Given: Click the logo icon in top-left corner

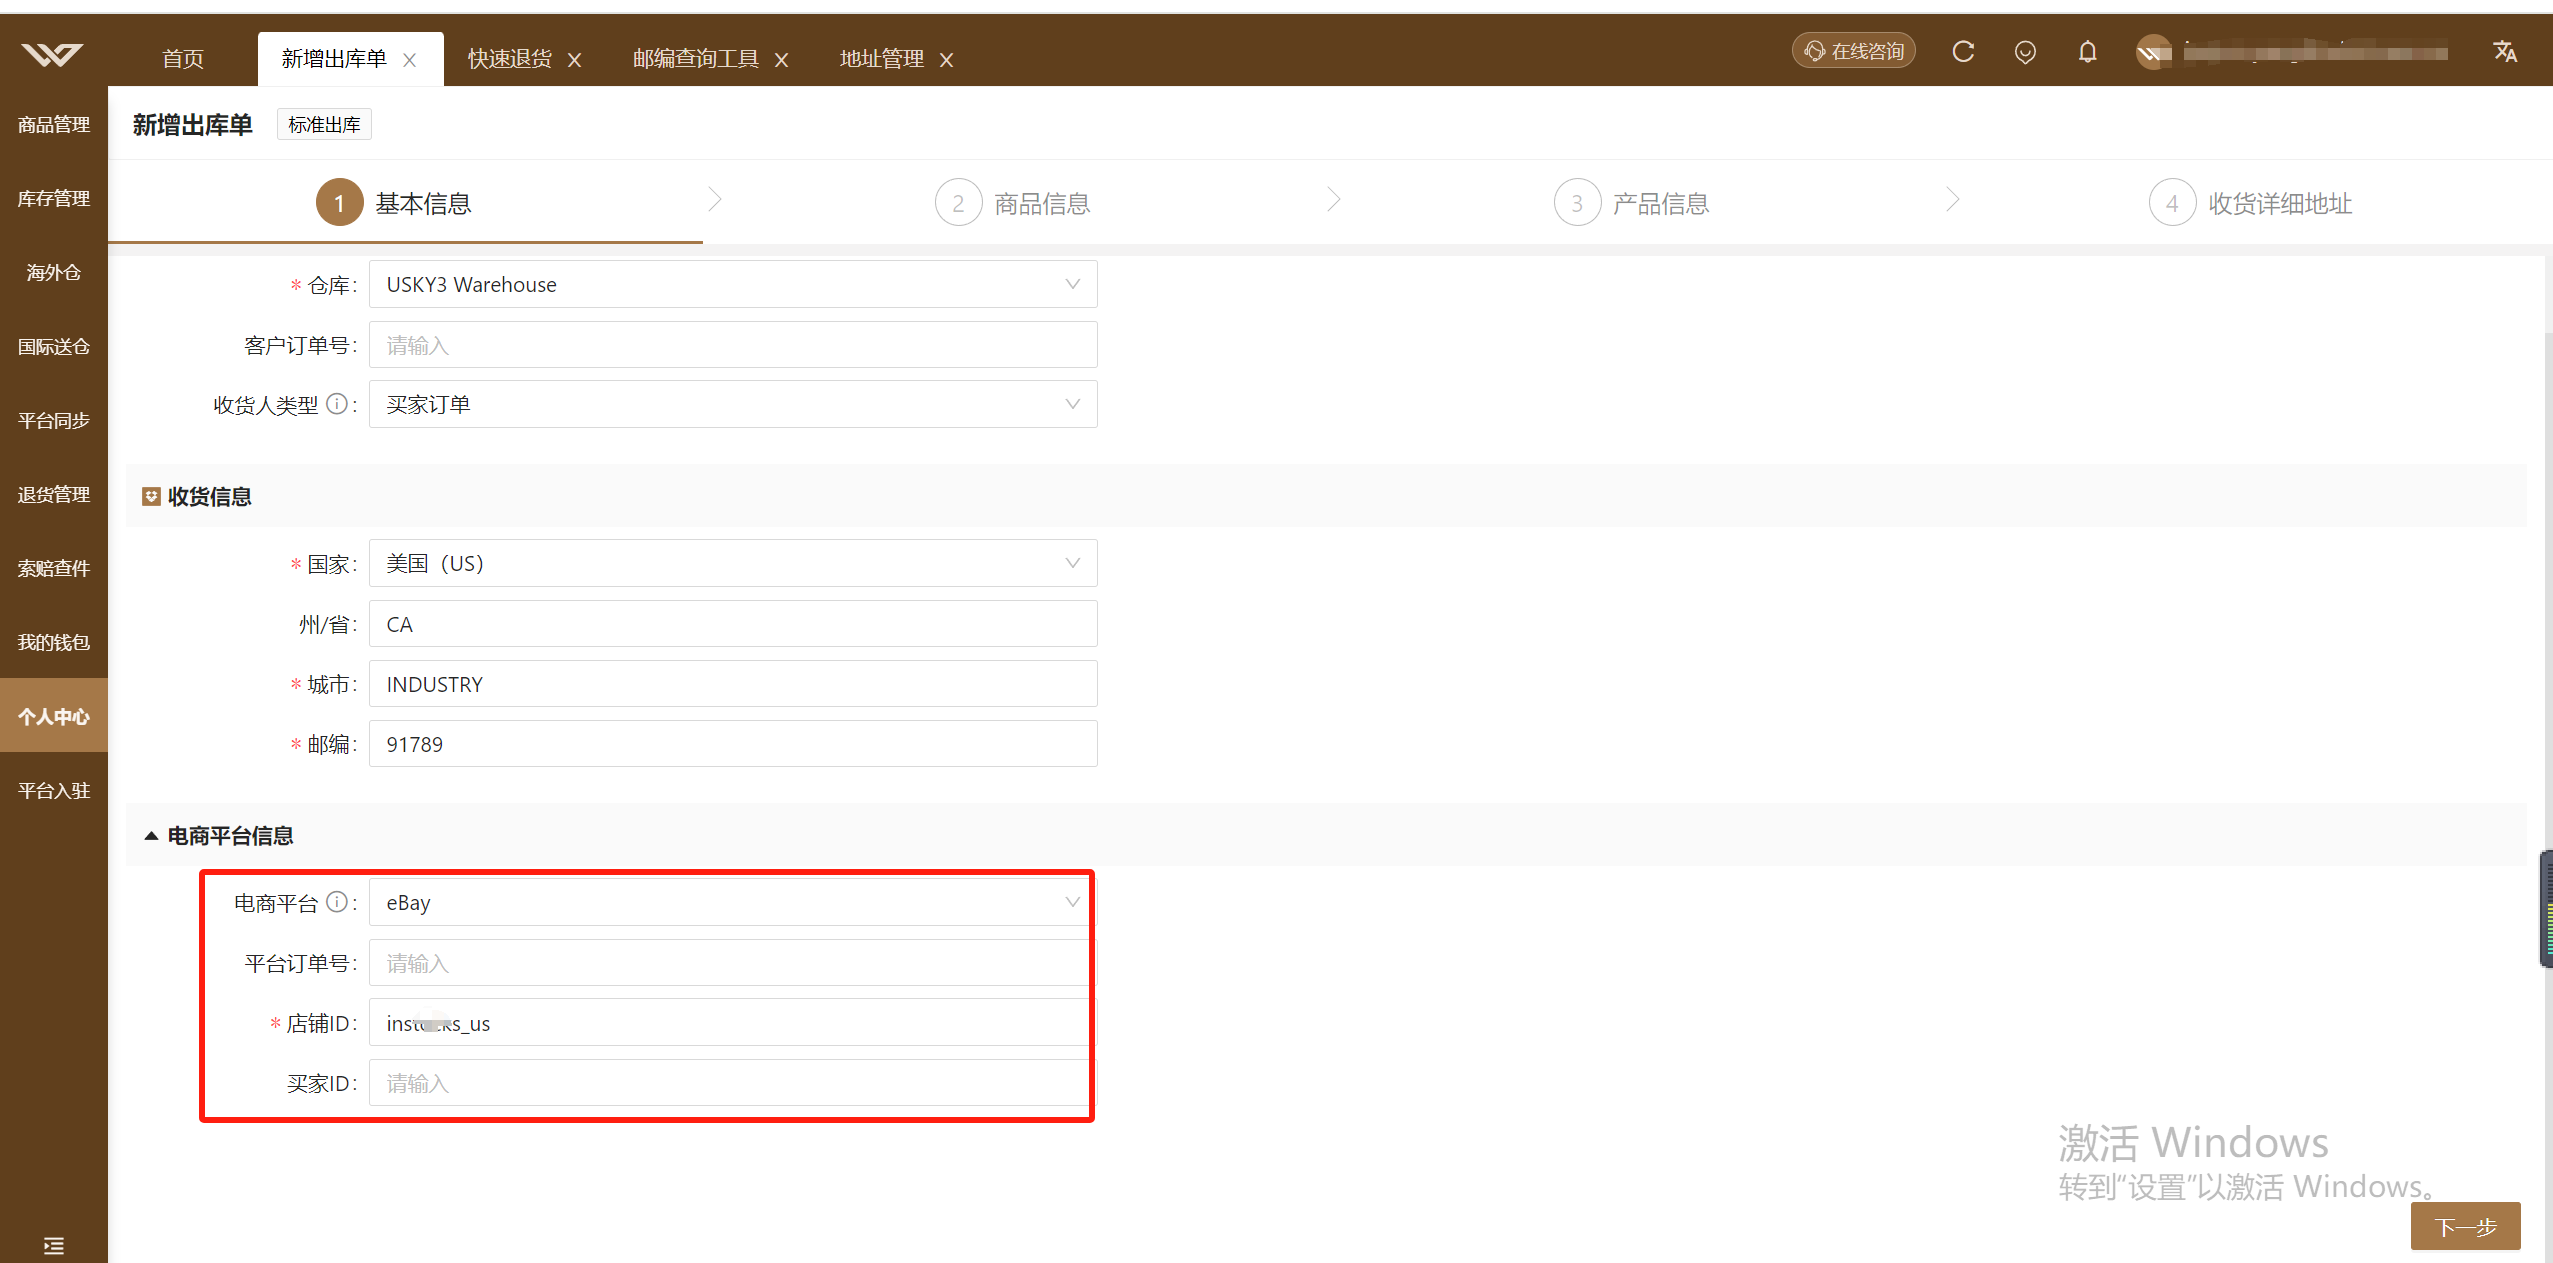Looking at the screenshot, I should point(52,54).
